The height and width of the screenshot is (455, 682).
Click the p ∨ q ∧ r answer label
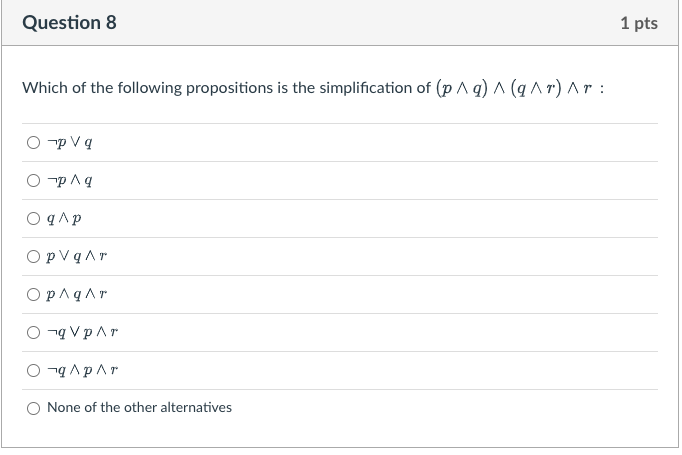[77, 257]
